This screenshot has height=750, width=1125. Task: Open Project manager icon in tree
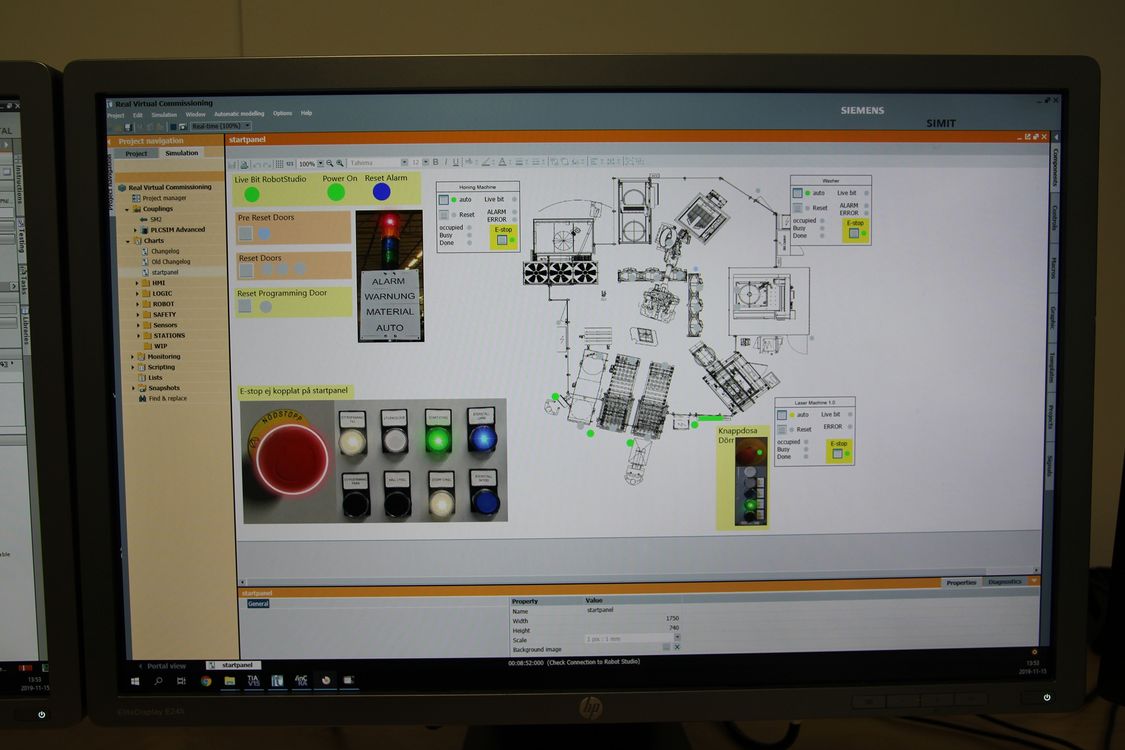click(x=136, y=198)
